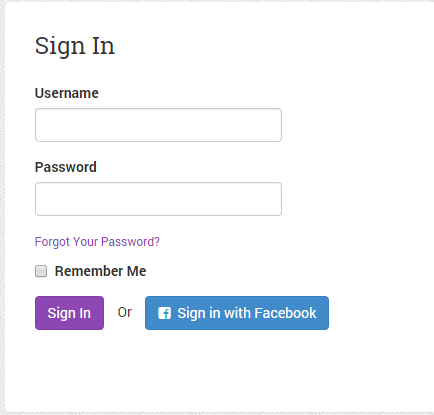Focus the Password text field

[x=158, y=199]
